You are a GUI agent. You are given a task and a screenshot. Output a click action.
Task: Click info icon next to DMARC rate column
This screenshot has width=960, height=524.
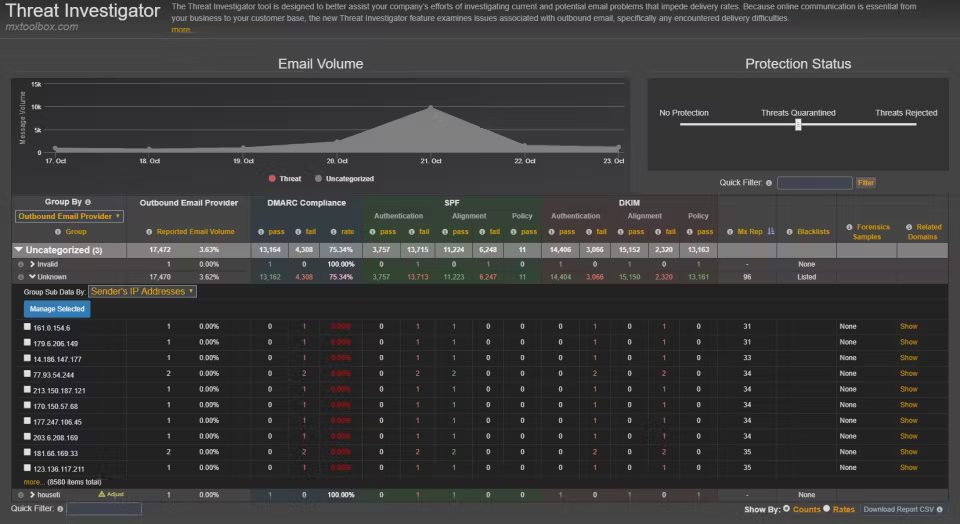click(332, 231)
